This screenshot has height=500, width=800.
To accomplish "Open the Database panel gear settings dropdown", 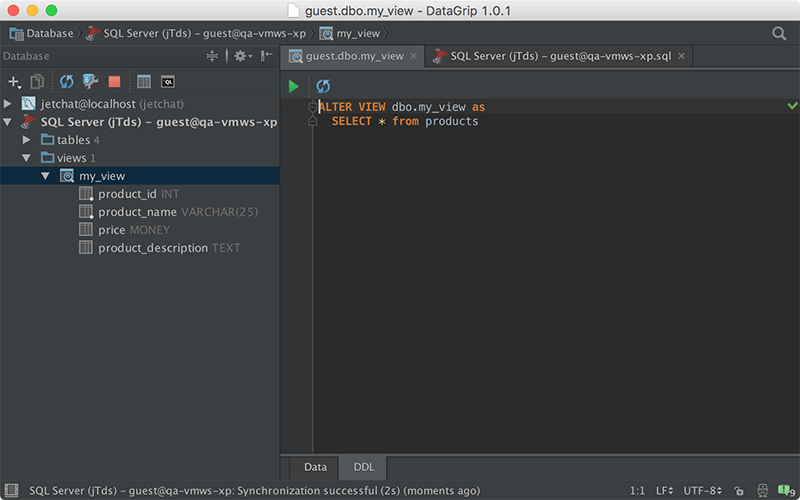I will click(x=242, y=56).
